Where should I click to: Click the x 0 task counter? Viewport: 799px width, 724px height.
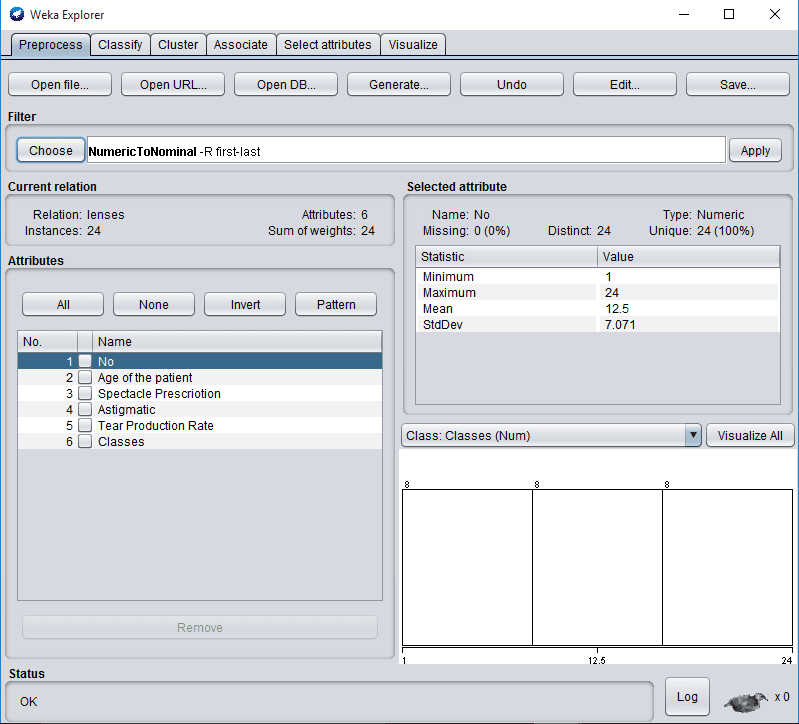point(782,696)
